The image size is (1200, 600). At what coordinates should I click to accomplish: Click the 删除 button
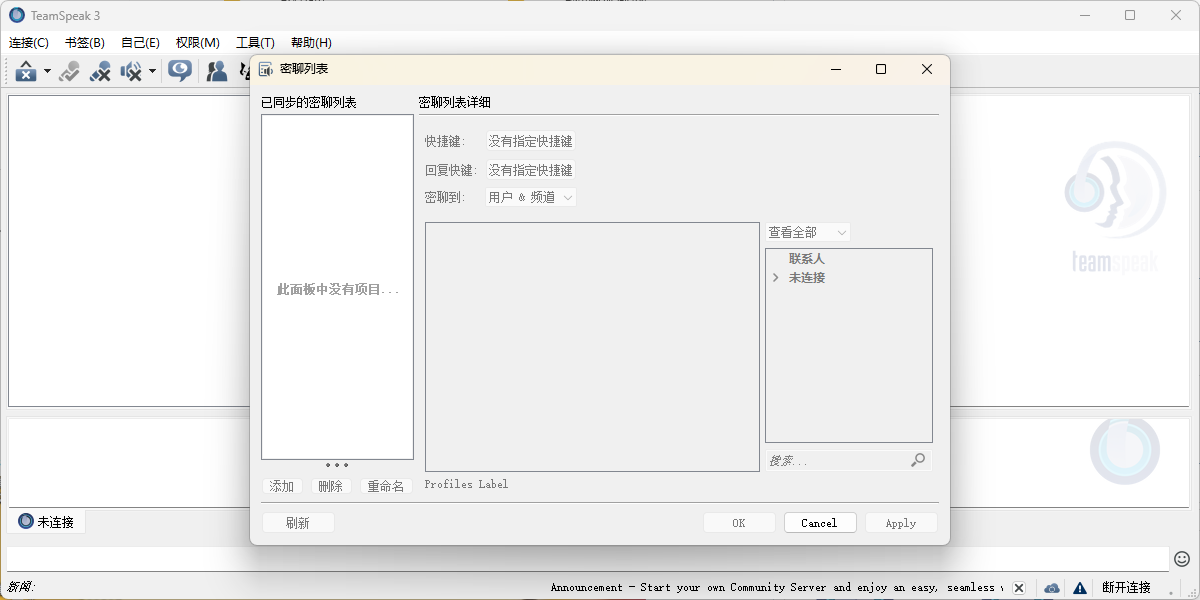pos(330,486)
